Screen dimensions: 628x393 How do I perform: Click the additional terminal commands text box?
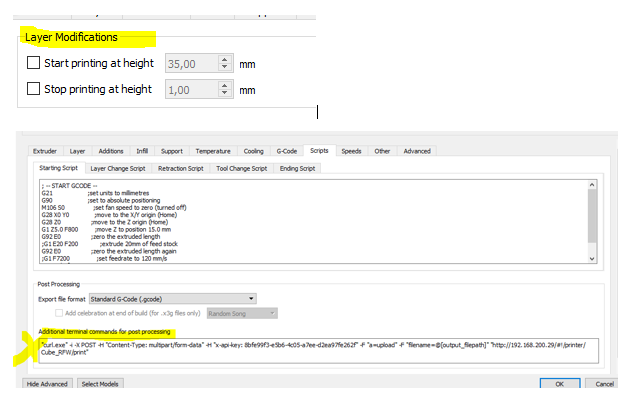pyautogui.click(x=318, y=351)
